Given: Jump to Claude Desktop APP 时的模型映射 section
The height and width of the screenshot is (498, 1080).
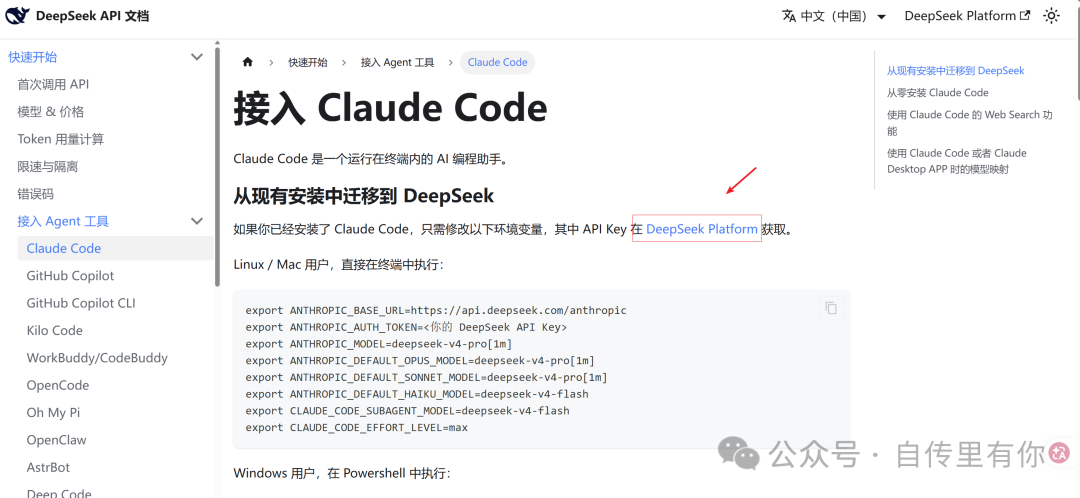Looking at the screenshot, I should (957, 161).
